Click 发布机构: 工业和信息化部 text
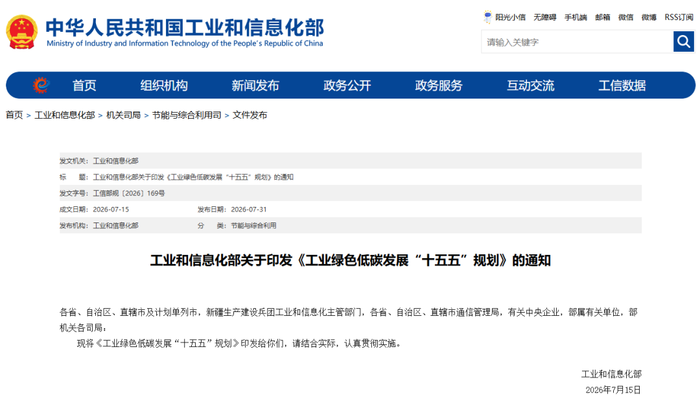 (99, 225)
